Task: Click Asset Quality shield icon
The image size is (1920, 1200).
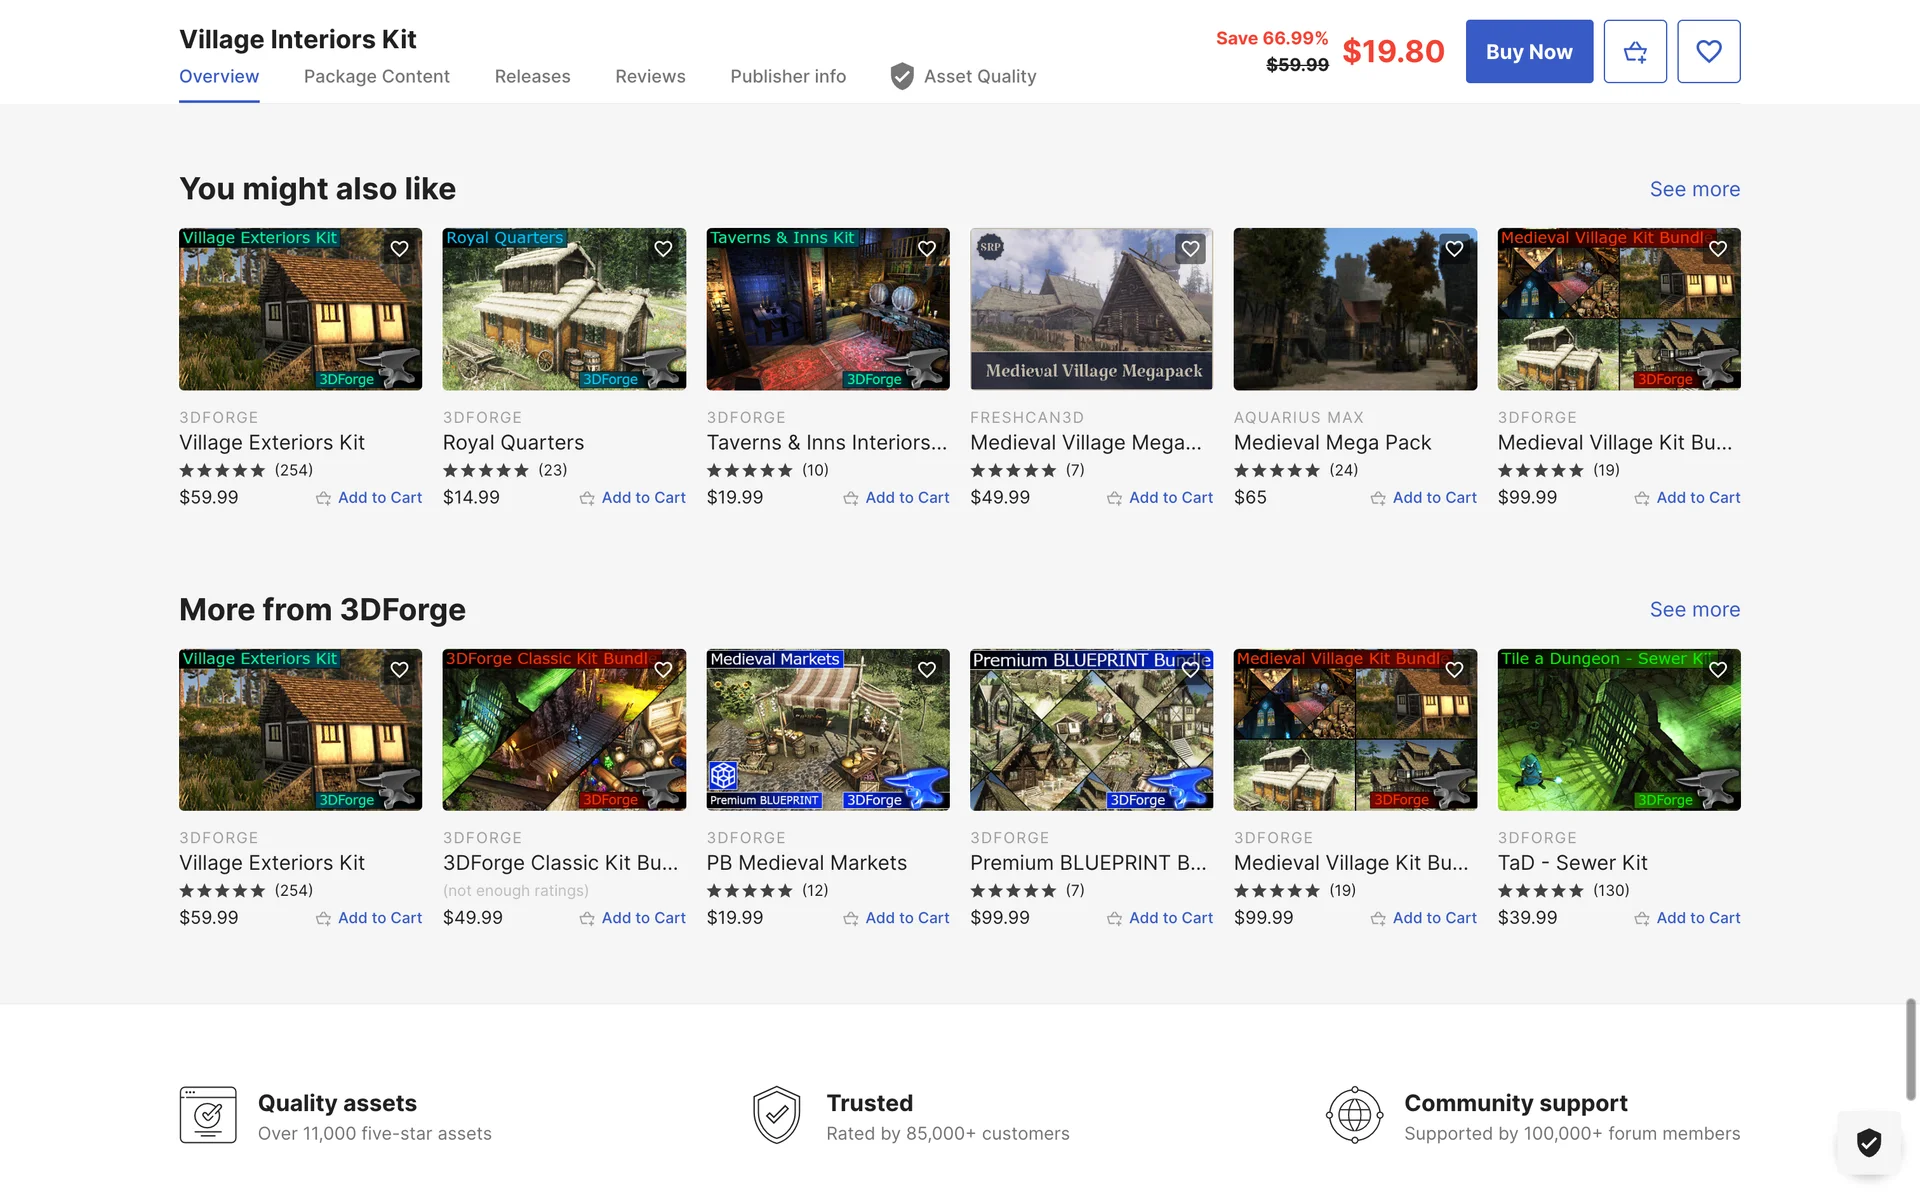Action: point(902,77)
